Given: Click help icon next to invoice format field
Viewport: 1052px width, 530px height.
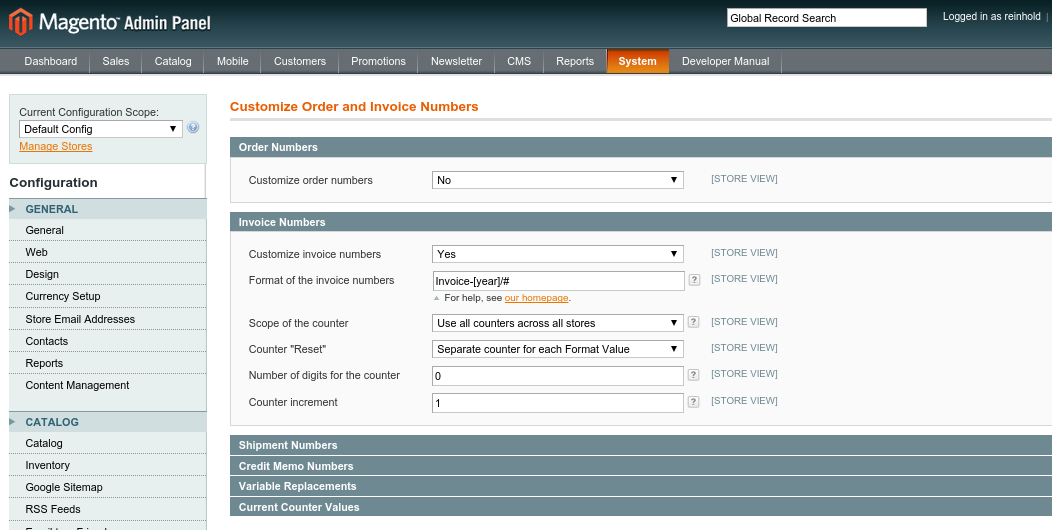Looking at the screenshot, I should [694, 280].
